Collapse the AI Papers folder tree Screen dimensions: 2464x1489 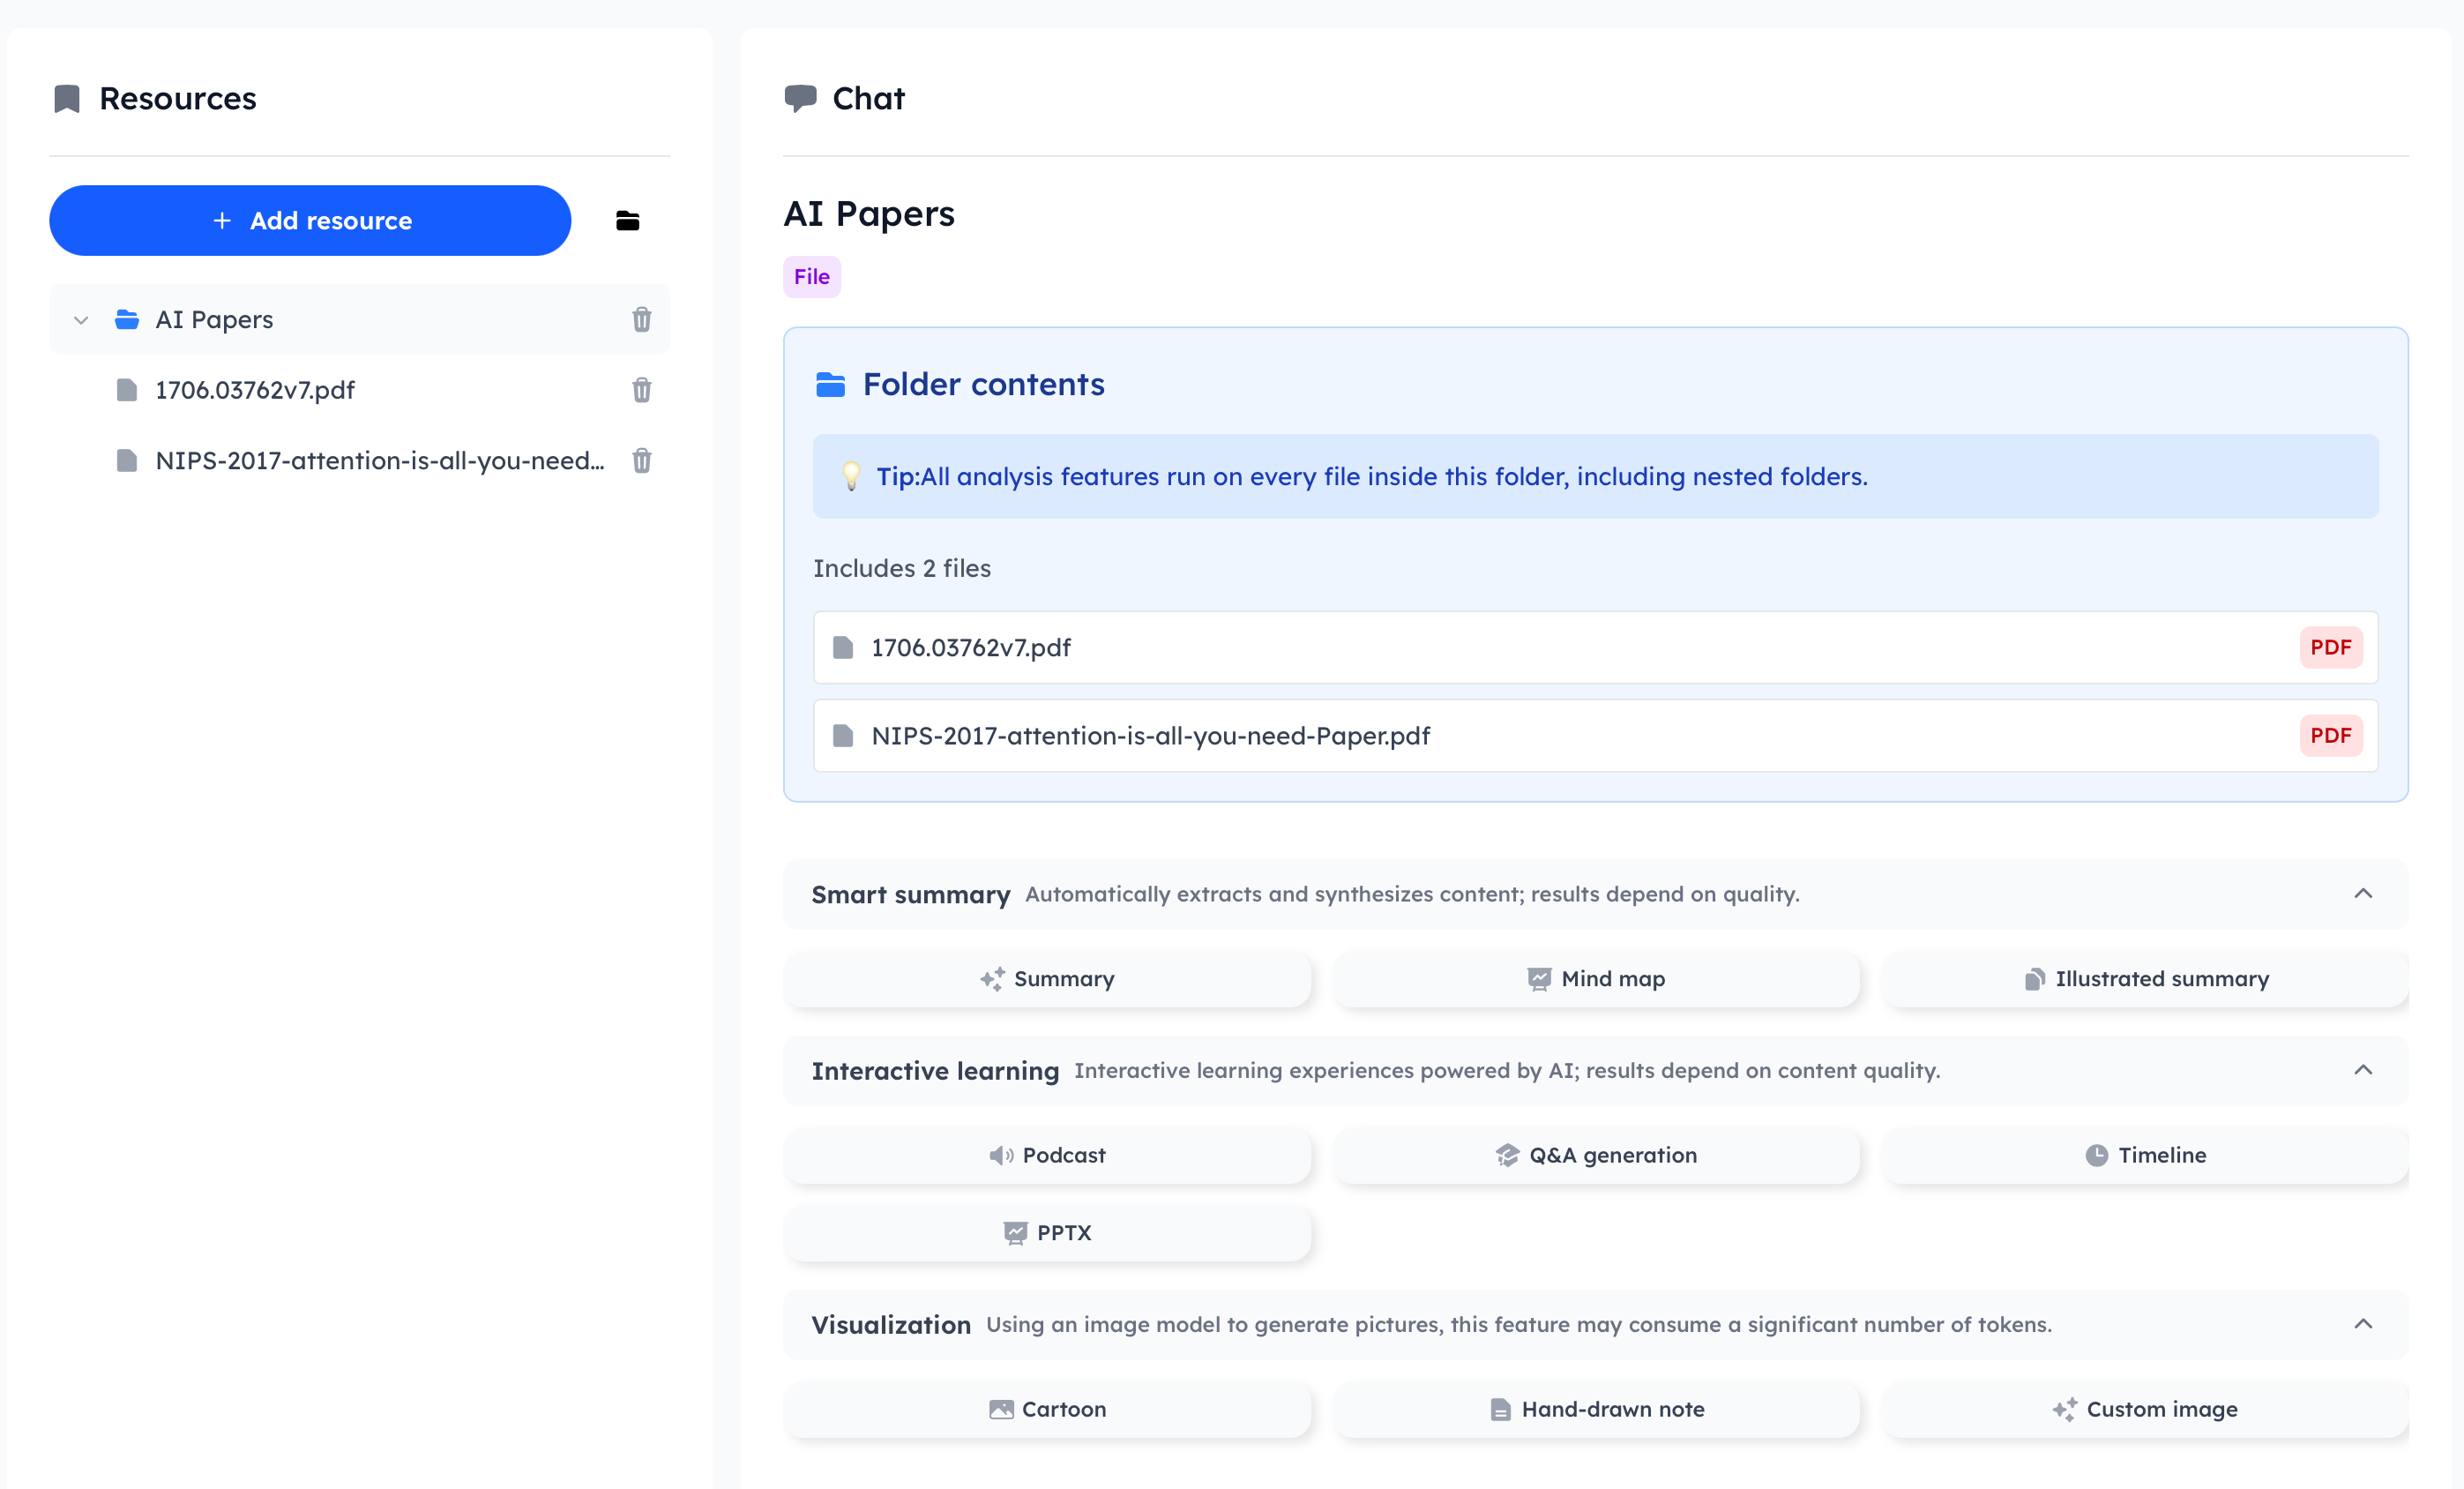coord(81,320)
